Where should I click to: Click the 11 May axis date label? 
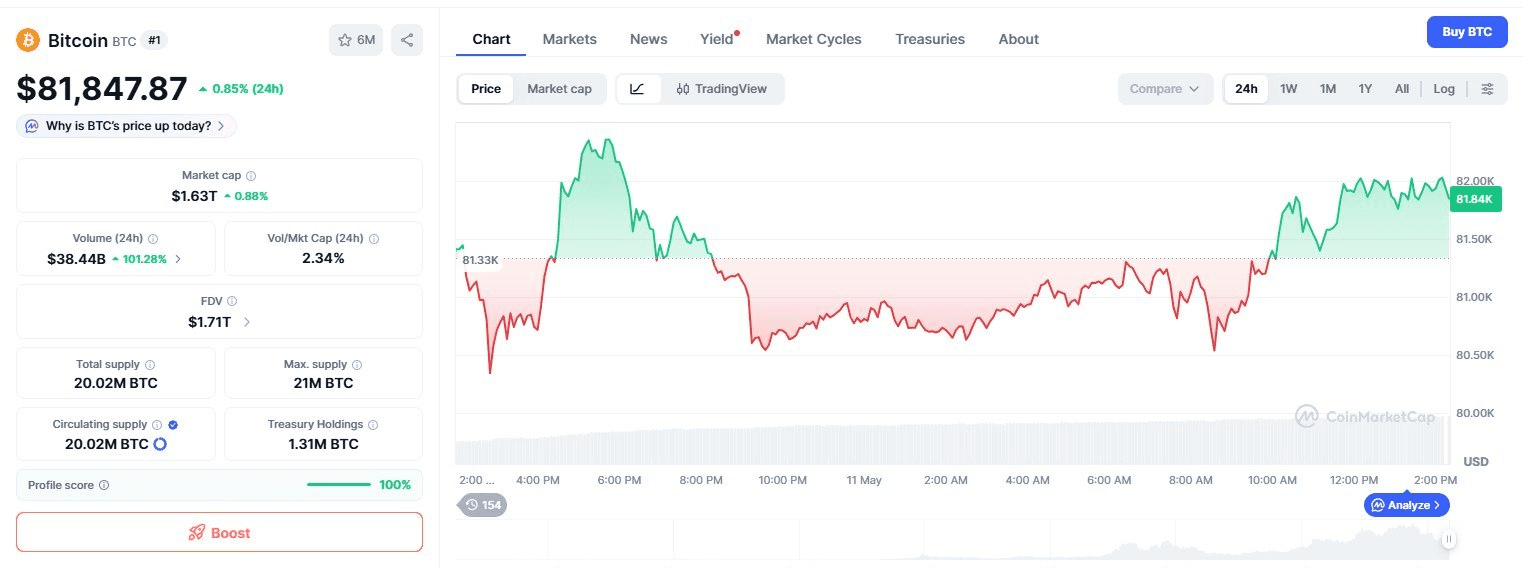click(x=864, y=480)
